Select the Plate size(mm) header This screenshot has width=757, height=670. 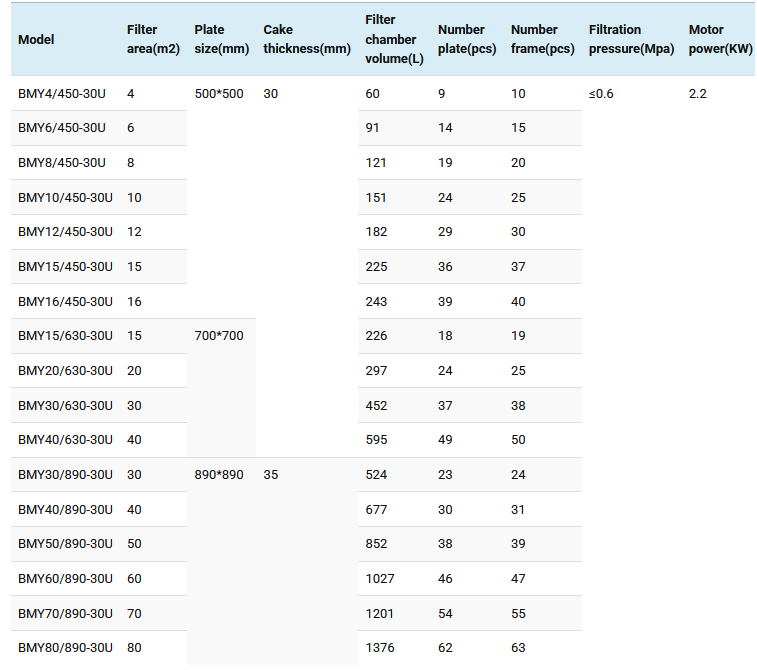pyautogui.click(x=220, y=40)
